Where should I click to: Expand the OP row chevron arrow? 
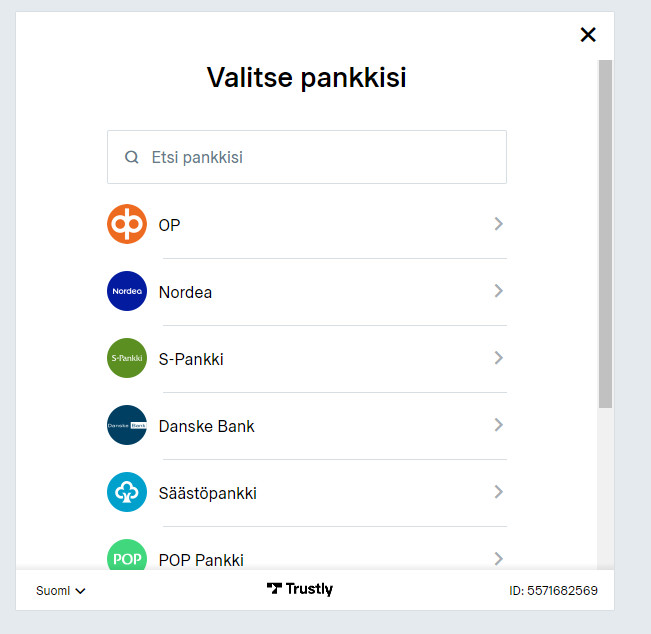(x=499, y=224)
